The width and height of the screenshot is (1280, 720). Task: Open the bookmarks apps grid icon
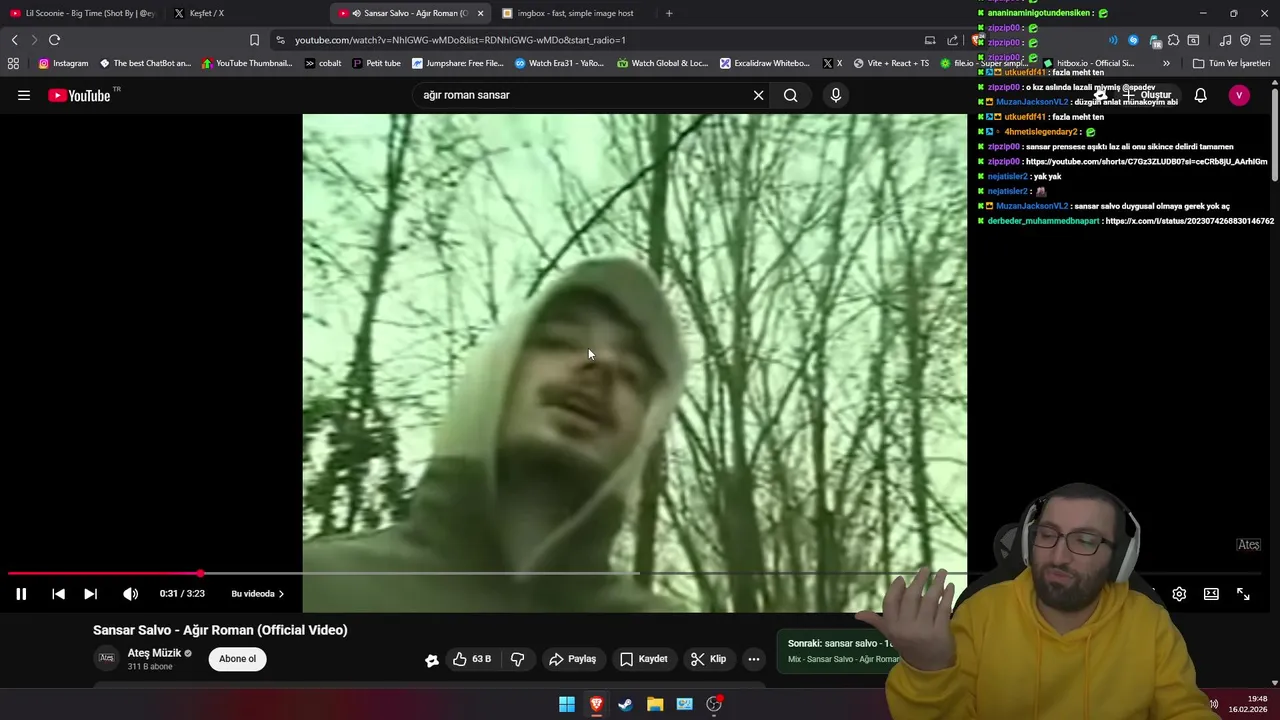[13, 63]
